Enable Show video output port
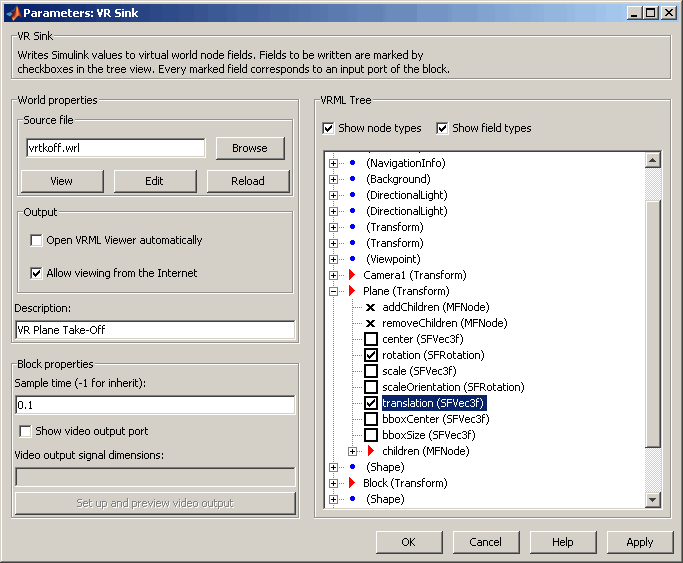Screen dimensions: 683x563 (25, 432)
